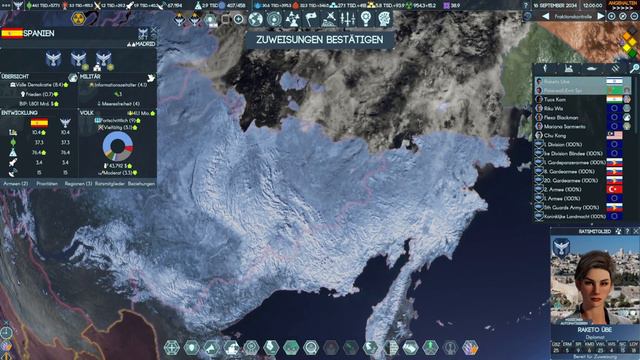Click the Übersicht globe icon

coord(72,78)
